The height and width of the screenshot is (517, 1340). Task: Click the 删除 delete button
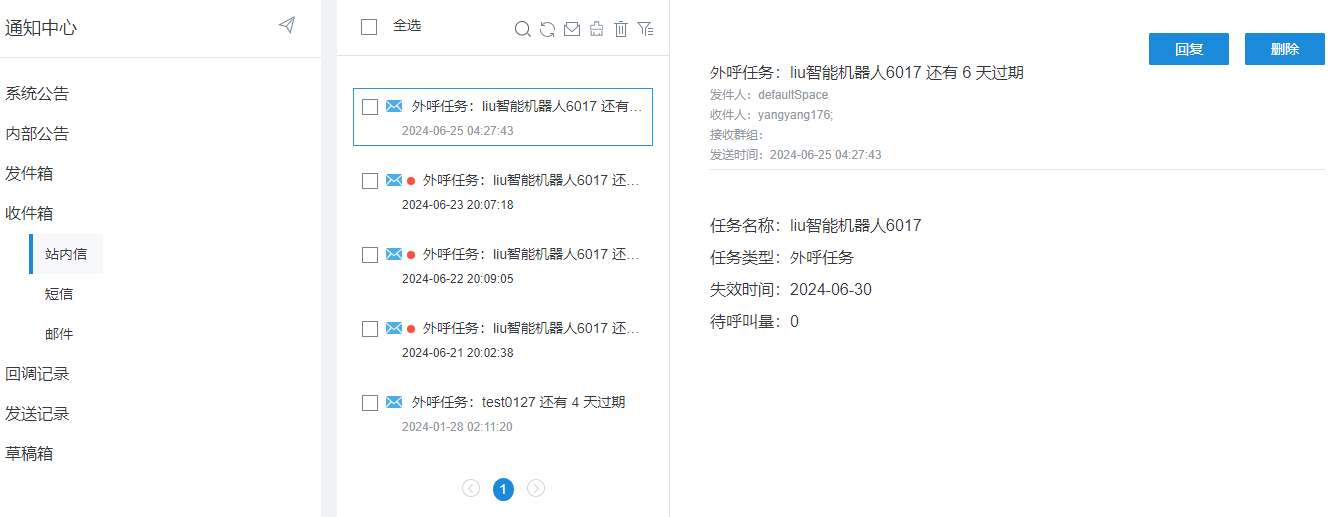coord(1285,49)
